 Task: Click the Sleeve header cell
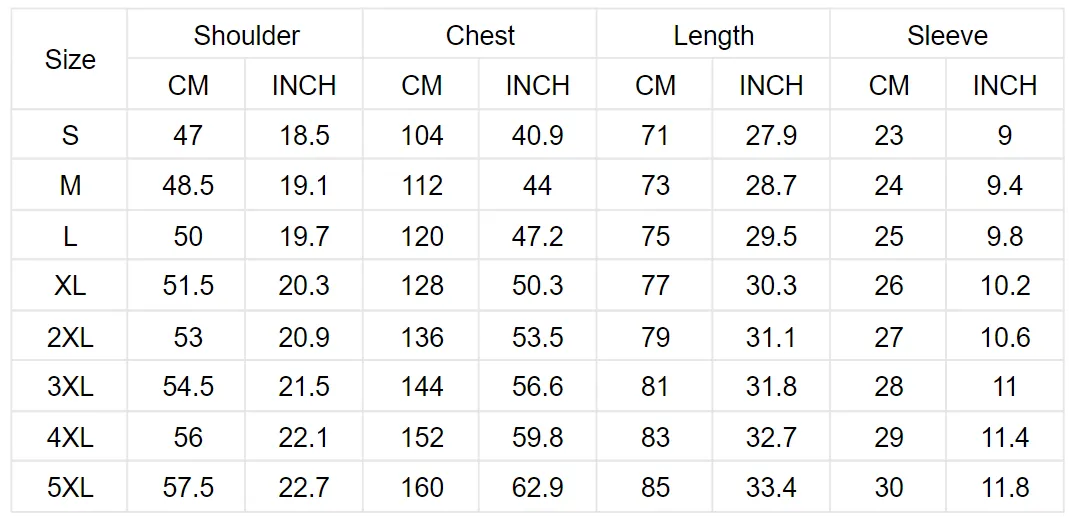tap(947, 35)
